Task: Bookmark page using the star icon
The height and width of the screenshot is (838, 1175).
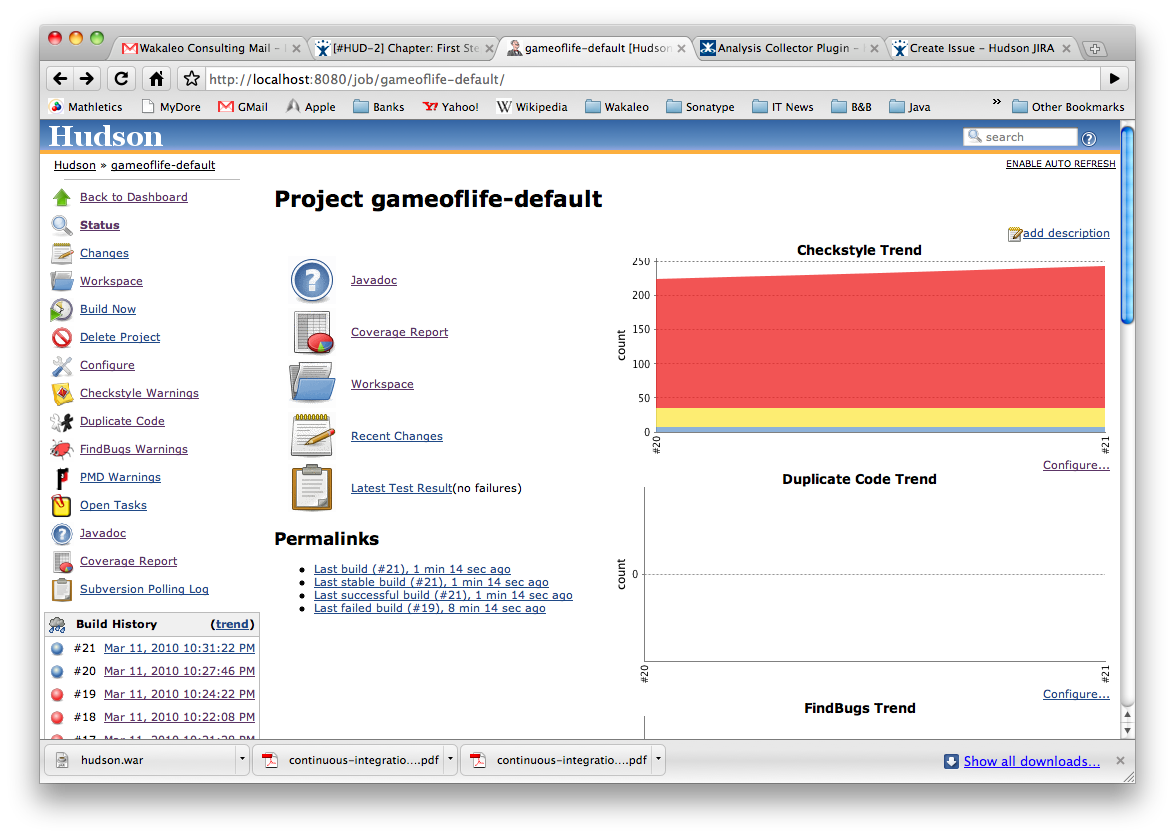Action: 191,79
